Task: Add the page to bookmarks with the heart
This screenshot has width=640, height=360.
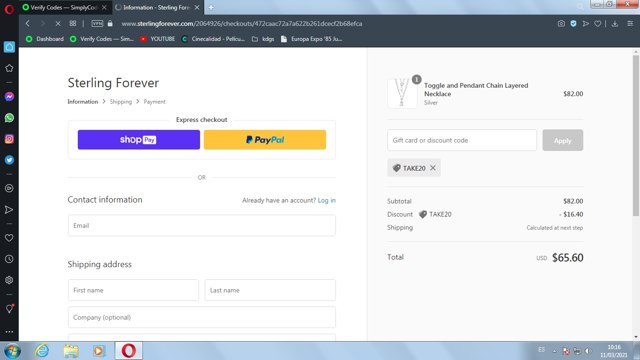Action: (598, 24)
